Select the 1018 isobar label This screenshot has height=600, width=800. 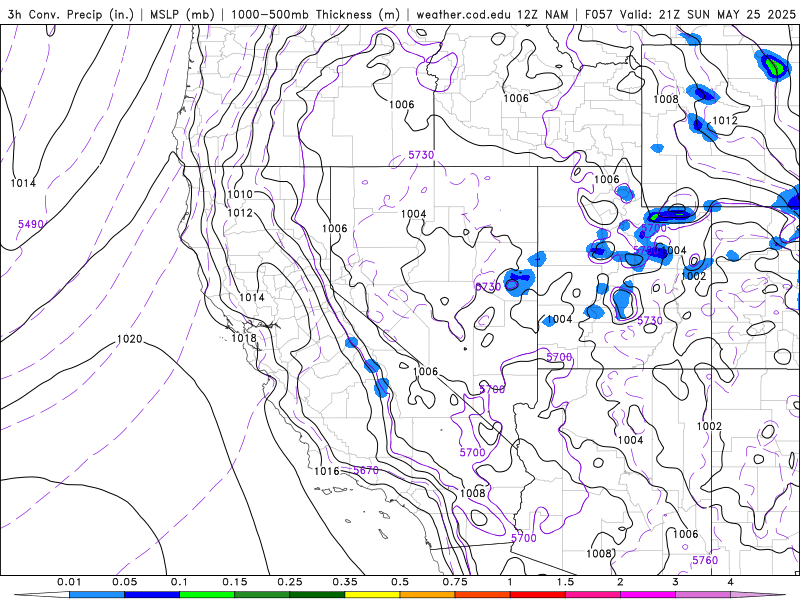pos(244,338)
